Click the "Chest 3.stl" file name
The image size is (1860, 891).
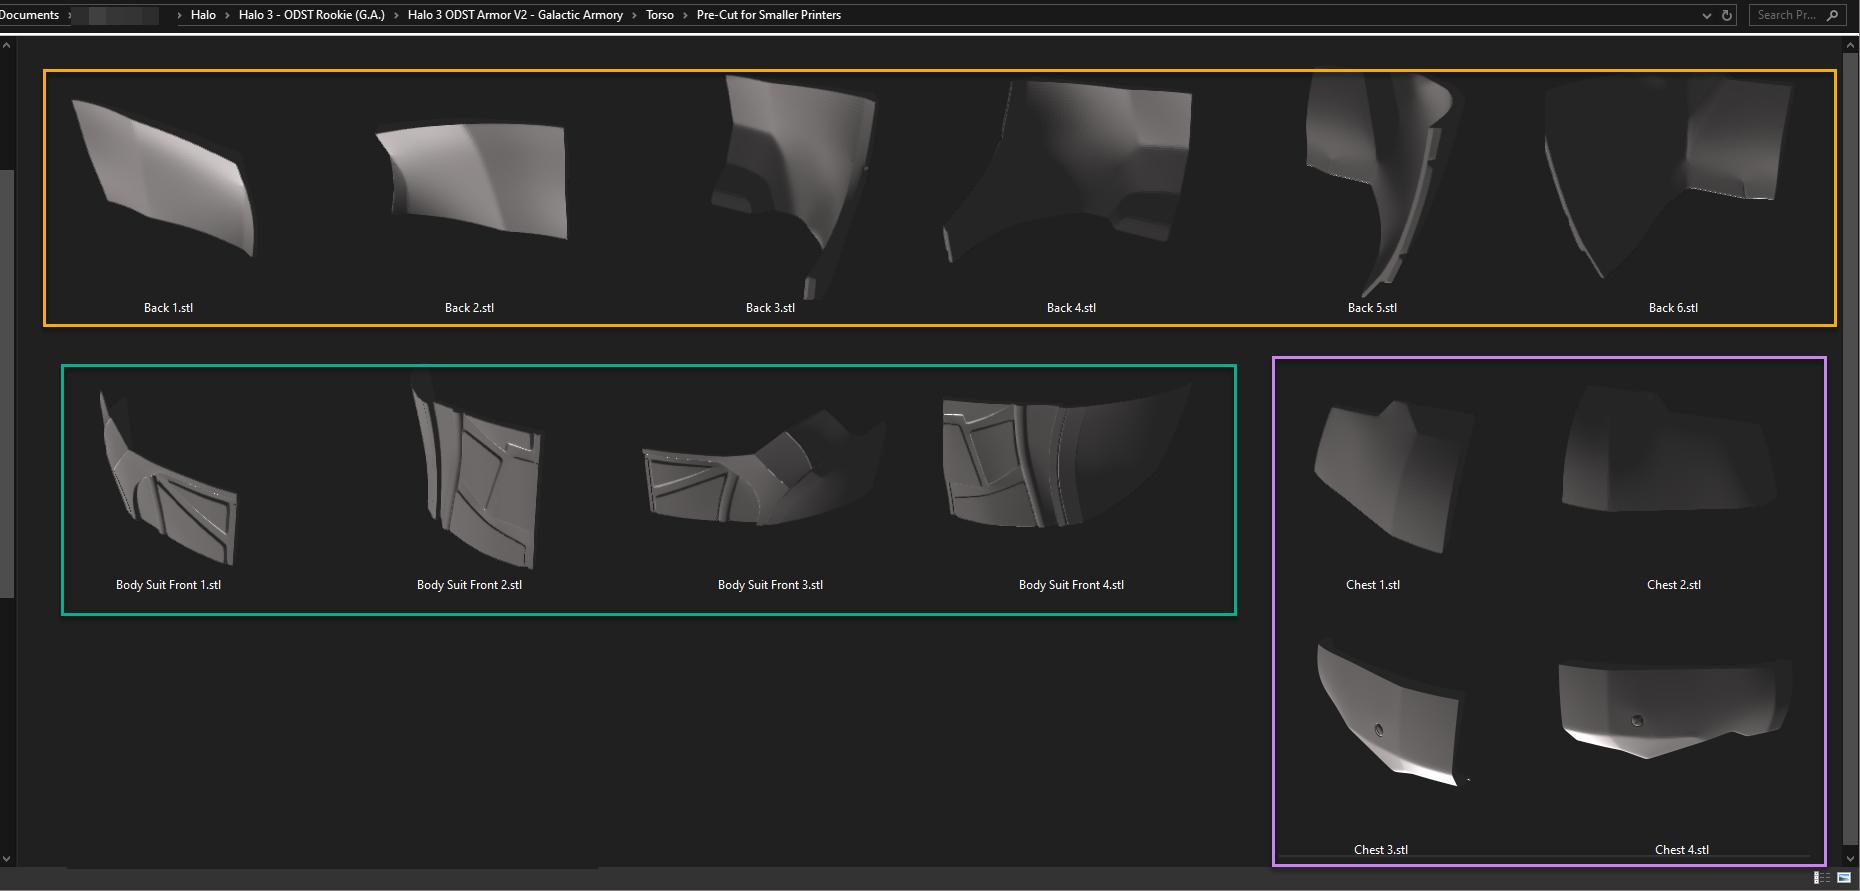point(1380,850)
